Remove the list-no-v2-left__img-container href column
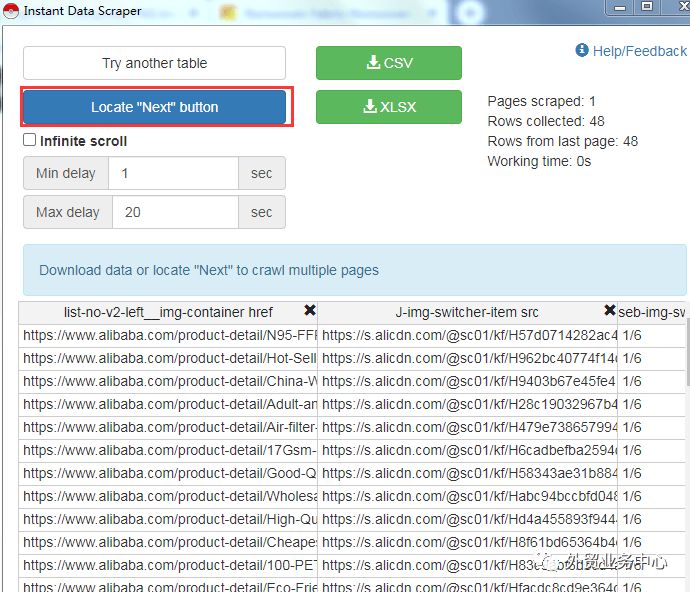The width and height of the screenshot is (690, 592). [310, 310]
